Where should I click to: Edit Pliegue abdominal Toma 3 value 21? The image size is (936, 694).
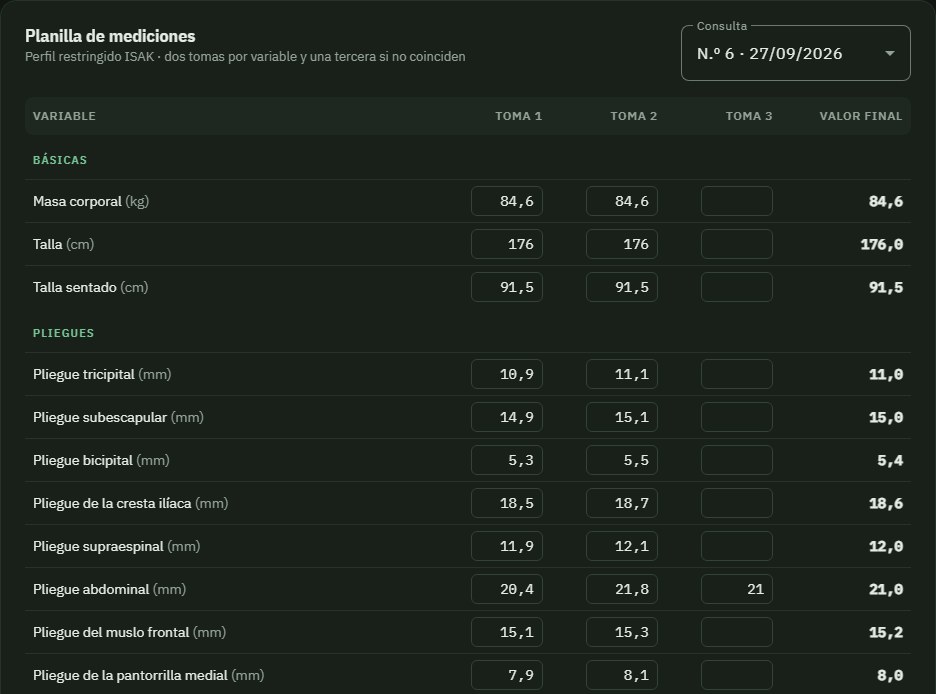[737, 589]
